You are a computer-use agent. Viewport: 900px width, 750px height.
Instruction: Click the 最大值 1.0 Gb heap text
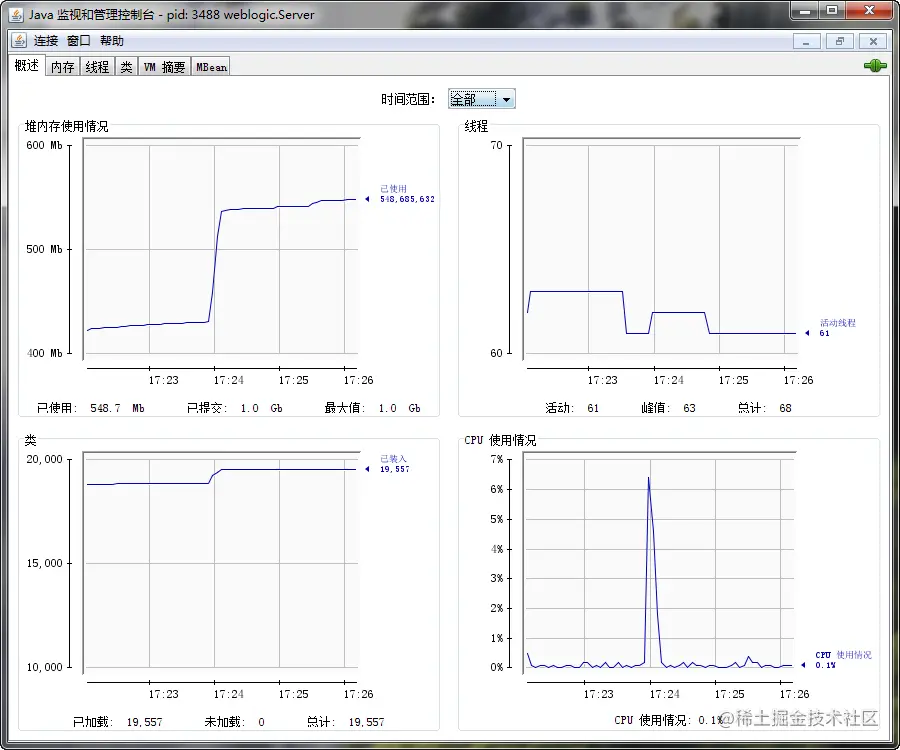(373, 408)
